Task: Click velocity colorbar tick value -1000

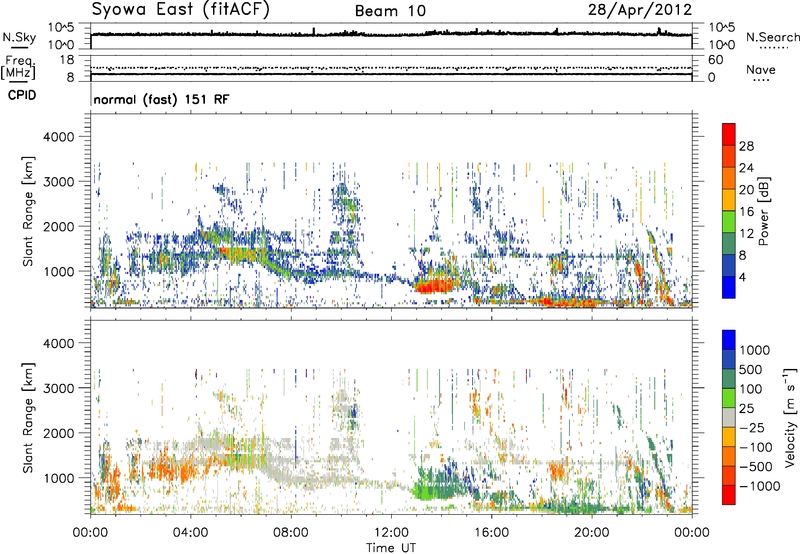Action: tap(759, 486)
